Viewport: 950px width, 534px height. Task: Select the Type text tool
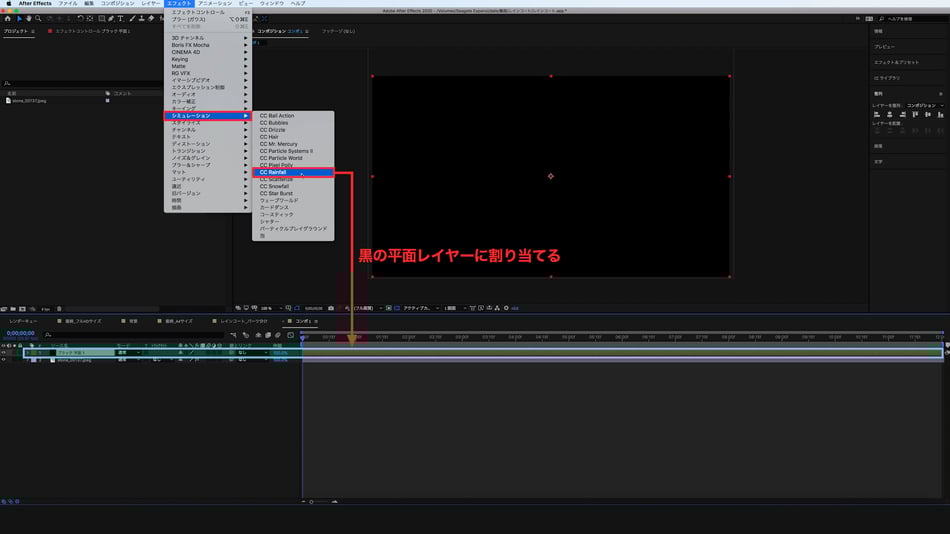coord(121,18)
